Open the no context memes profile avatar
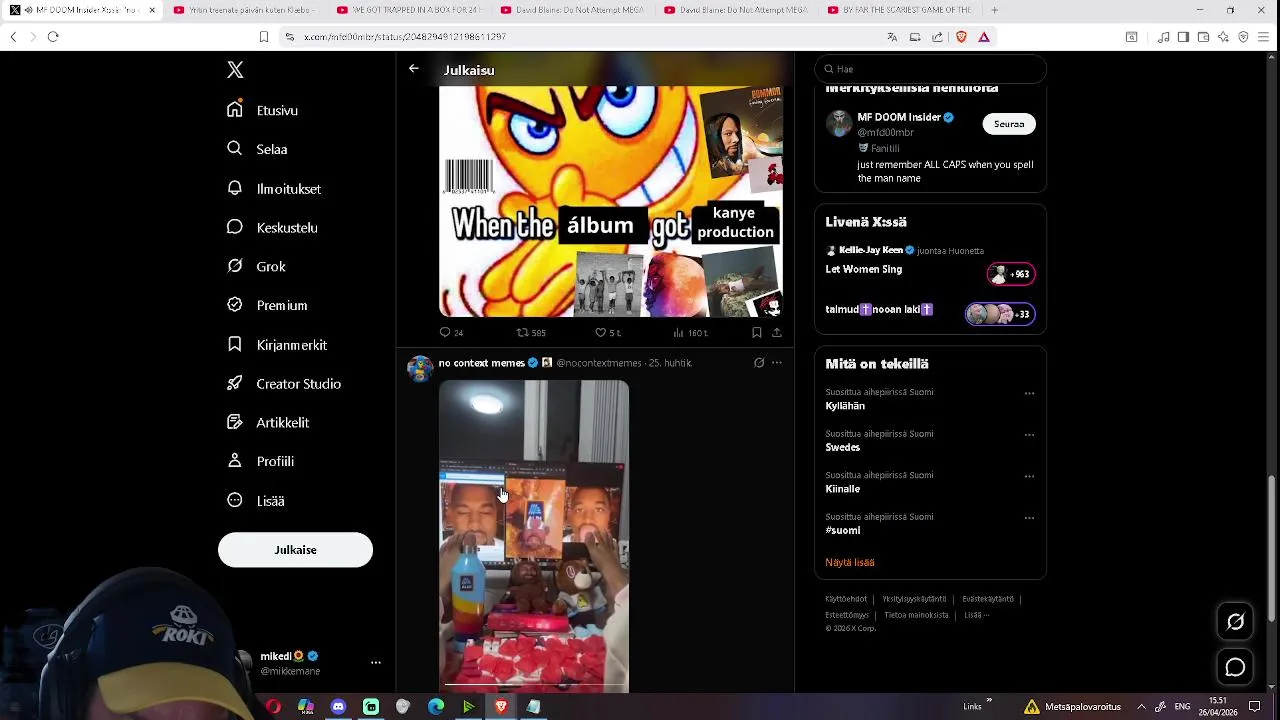The height and width of the screenshot is (720, 1280). click(x=420, y=369)
